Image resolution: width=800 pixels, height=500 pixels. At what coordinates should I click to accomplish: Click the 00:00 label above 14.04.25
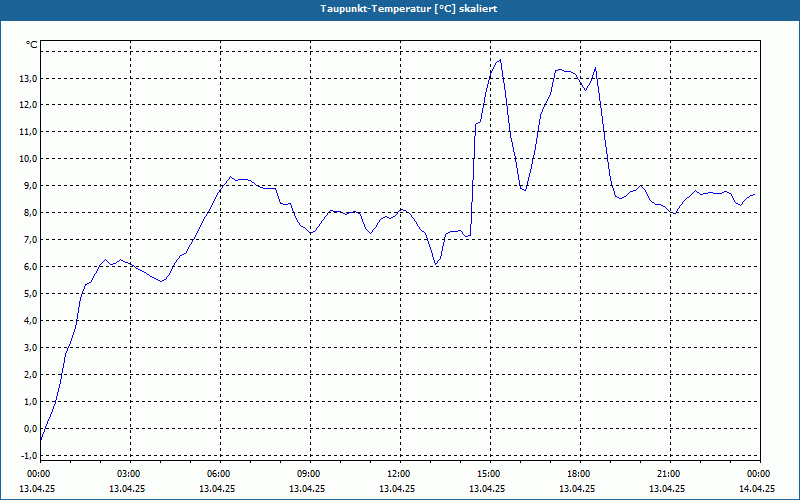759,474
